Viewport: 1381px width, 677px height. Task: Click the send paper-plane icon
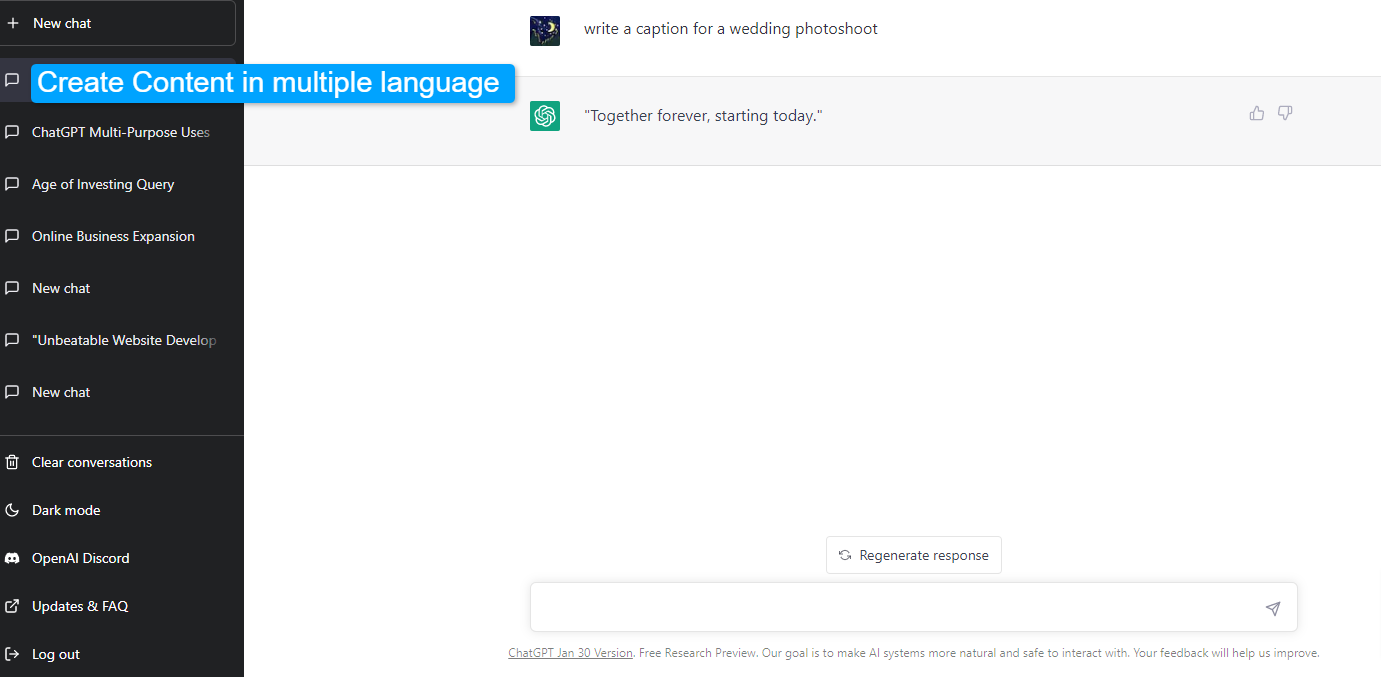[1273, 608]
